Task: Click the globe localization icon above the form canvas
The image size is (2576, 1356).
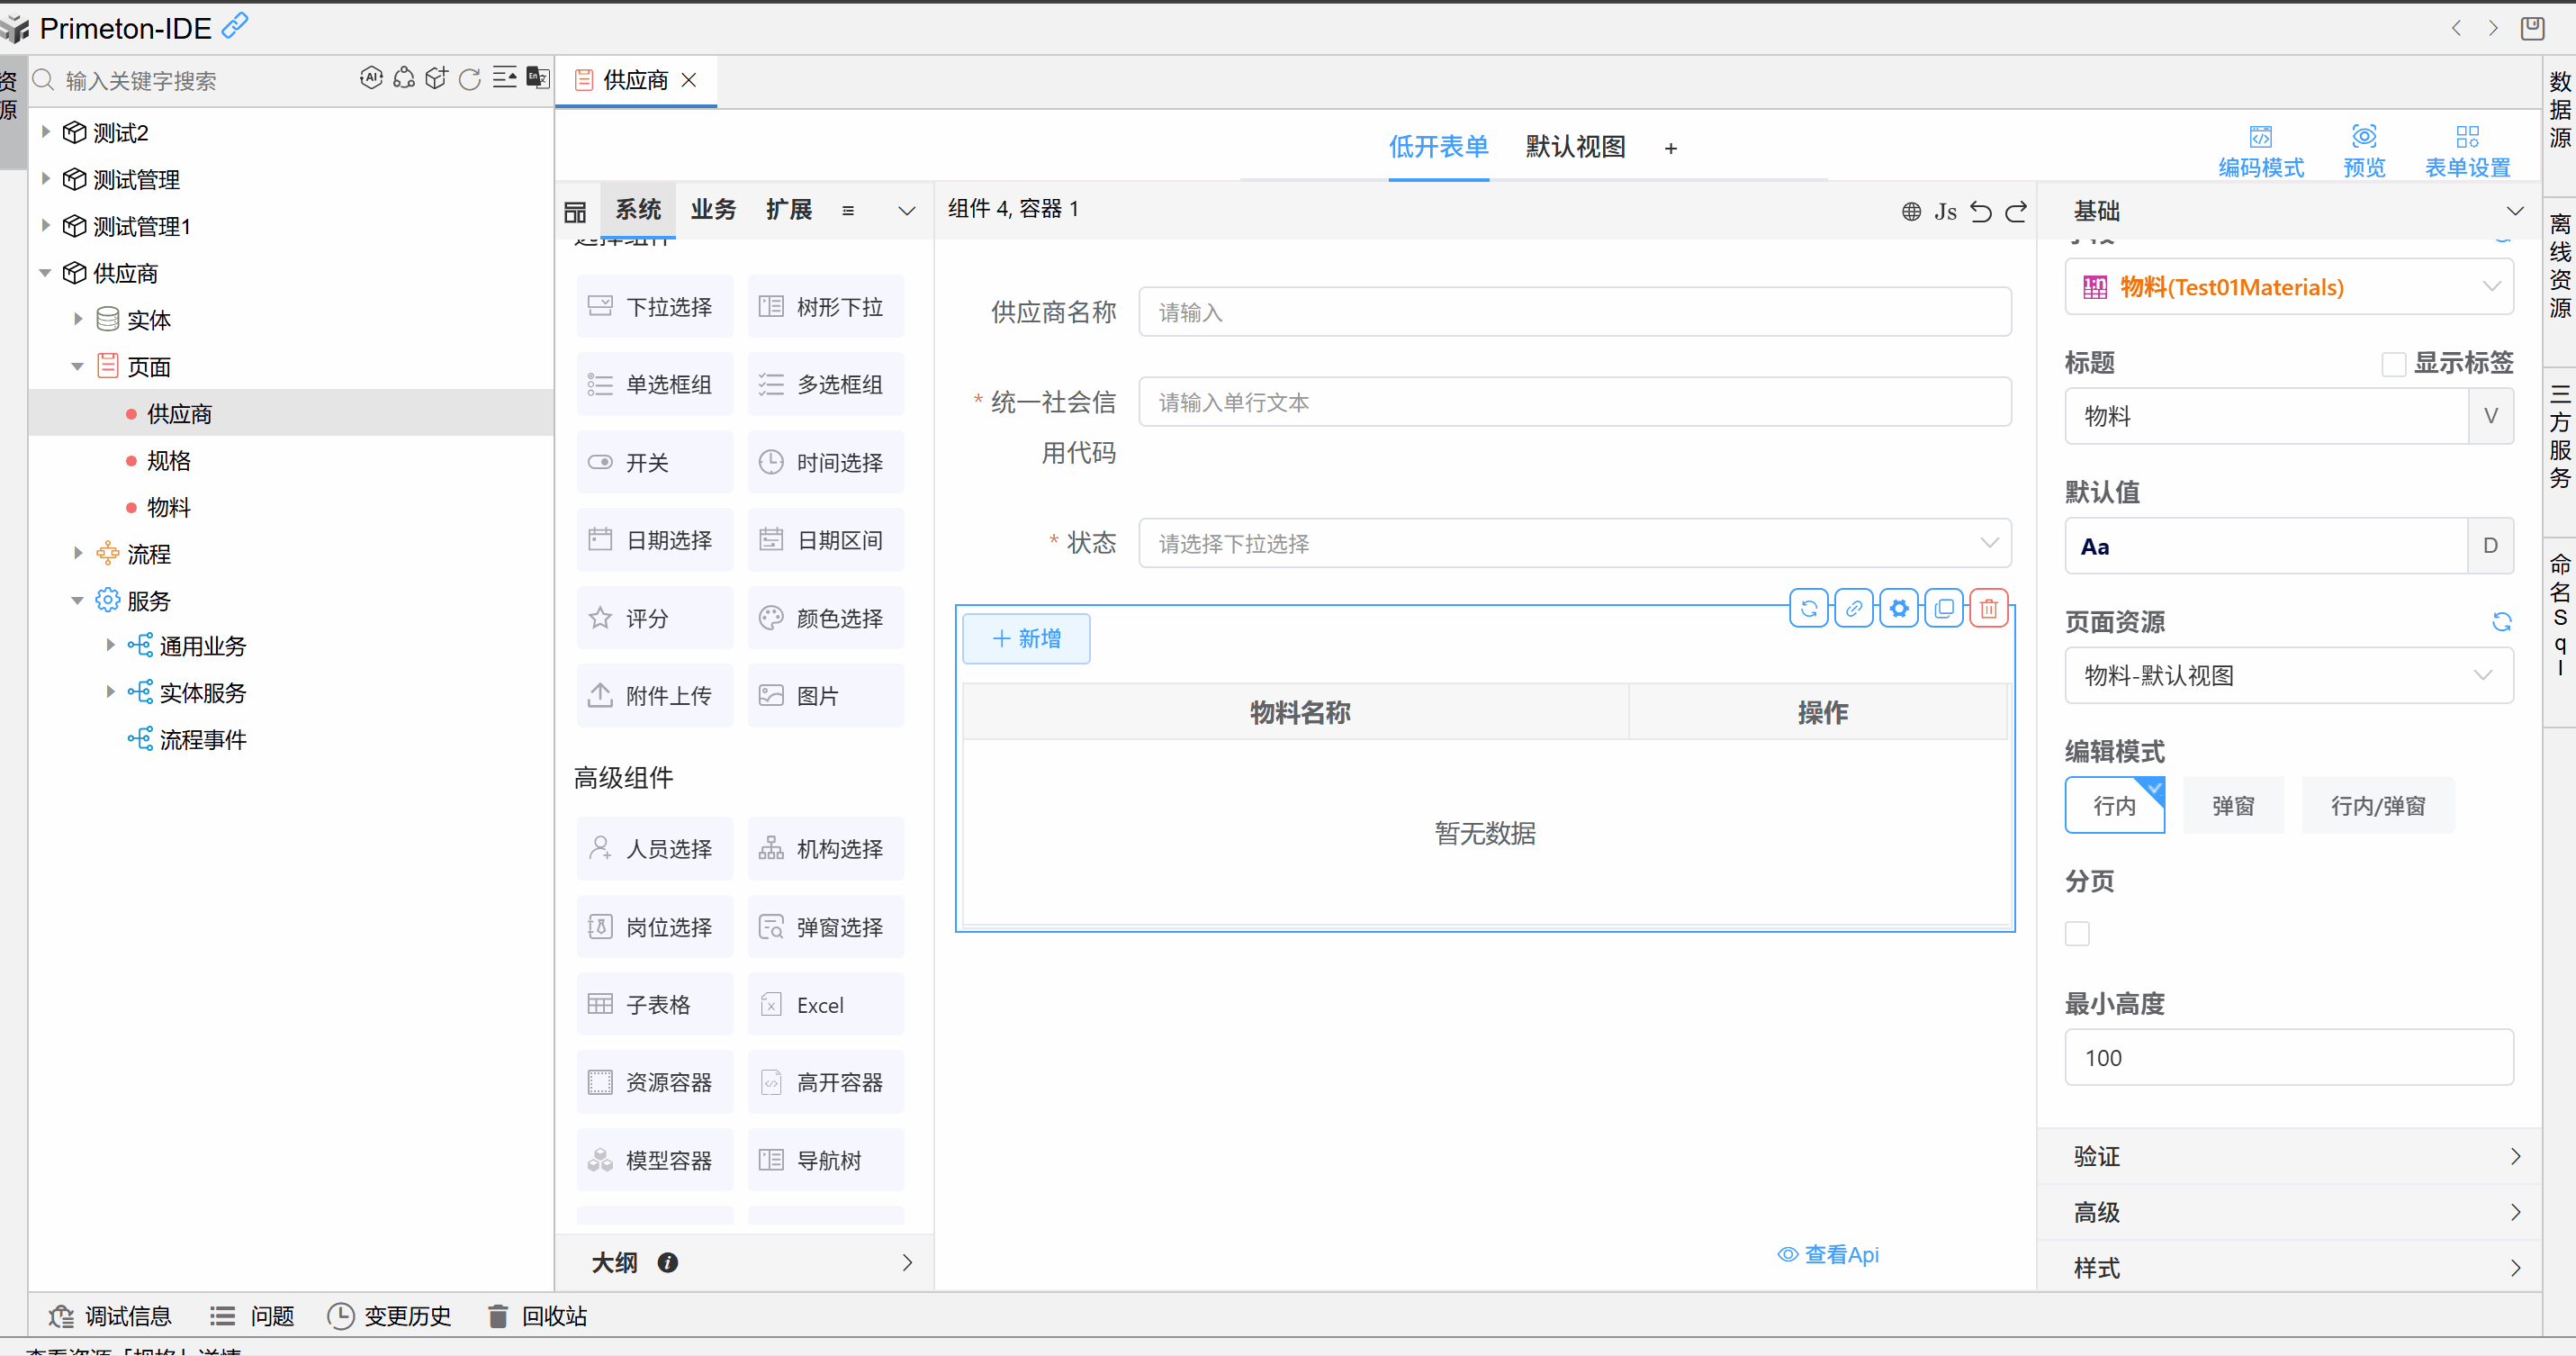Action: [x=1911, y=211]
